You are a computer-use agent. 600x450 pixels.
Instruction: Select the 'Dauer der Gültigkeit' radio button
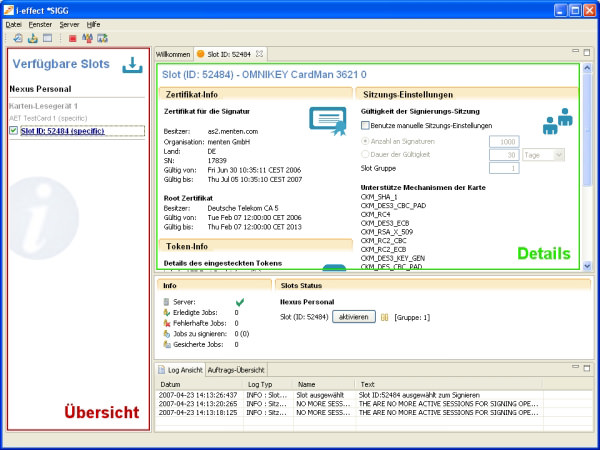365,155
